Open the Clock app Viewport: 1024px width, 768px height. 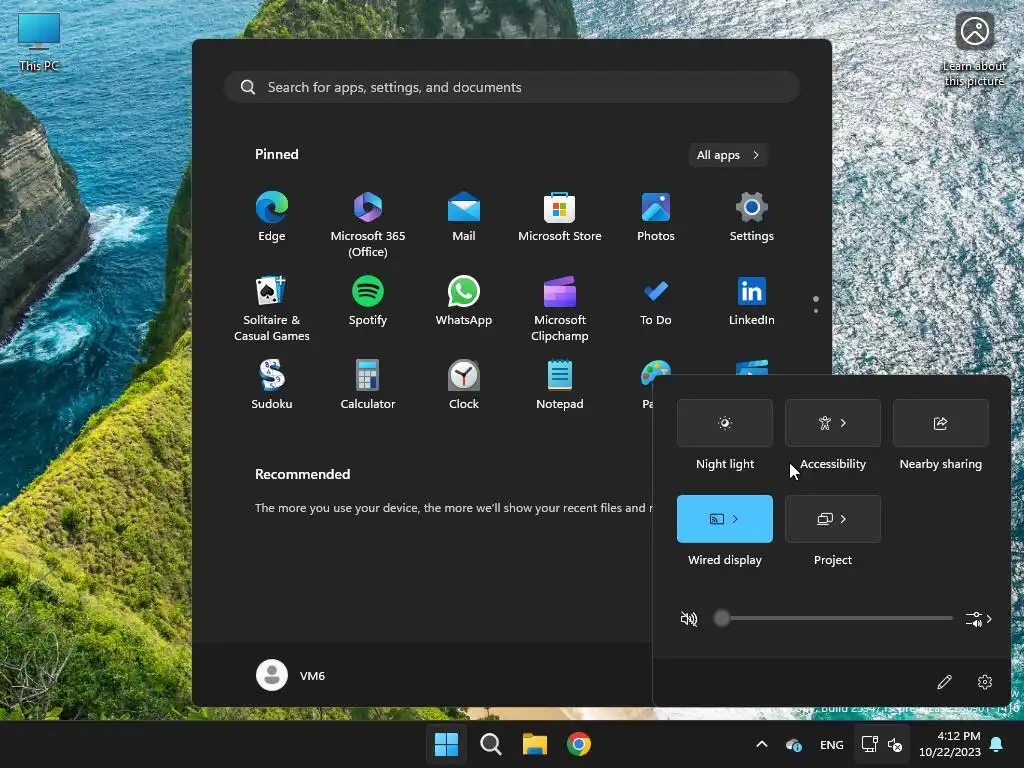pyautogui.click(x=464, y=385)
